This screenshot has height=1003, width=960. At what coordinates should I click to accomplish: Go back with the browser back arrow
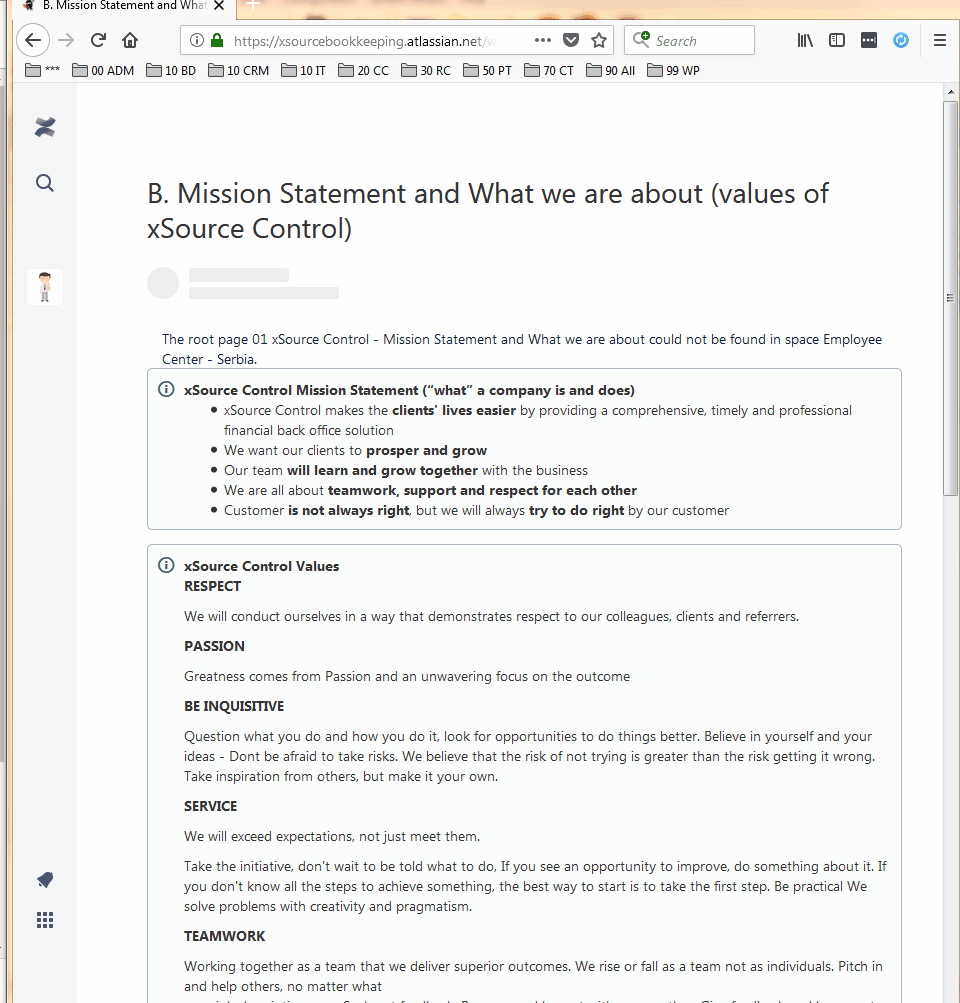(33, 40)
